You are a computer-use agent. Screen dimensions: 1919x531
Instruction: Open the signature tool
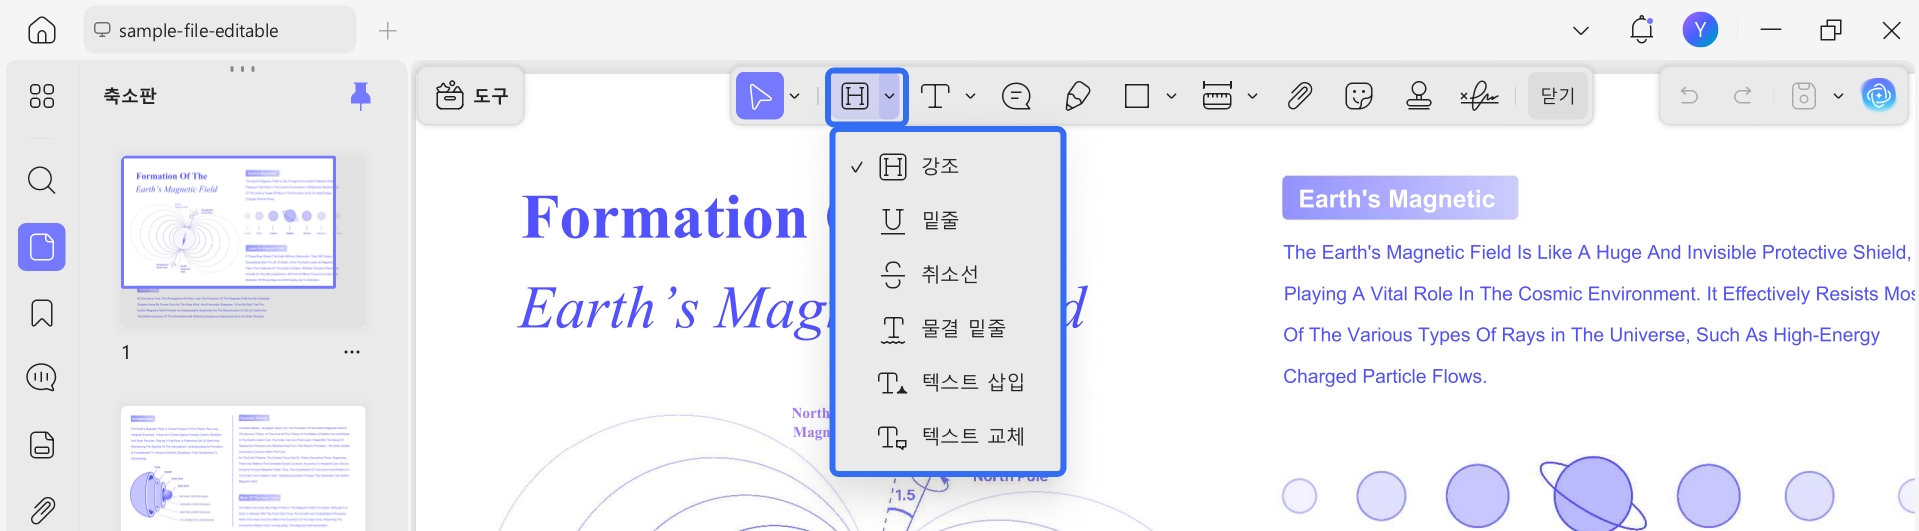pos(1479,96)
